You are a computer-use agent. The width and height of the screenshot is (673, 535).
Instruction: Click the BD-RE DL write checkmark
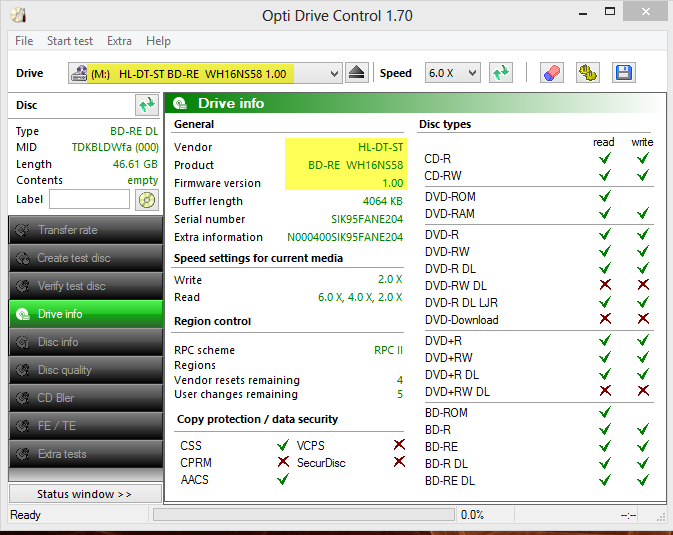[643, 480]
